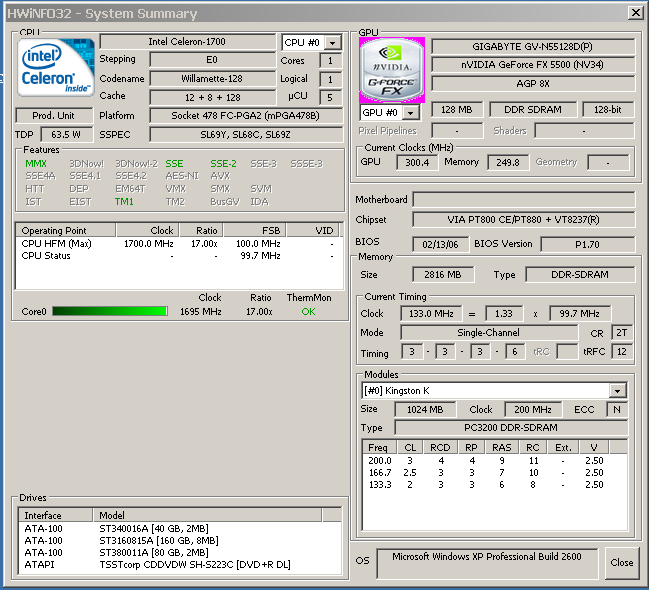Viewport: 649px width, 590px height.
Task: Select the ST3160815A drive row
Action: tap(180, 541)
